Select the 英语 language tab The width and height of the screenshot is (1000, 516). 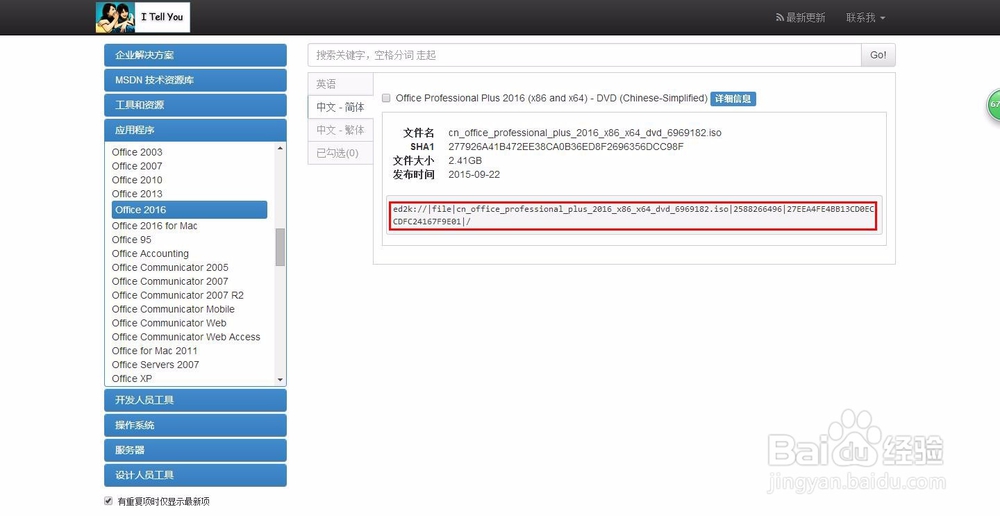coord(341,84)
